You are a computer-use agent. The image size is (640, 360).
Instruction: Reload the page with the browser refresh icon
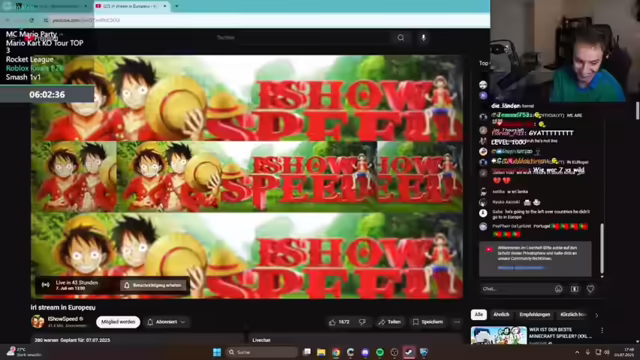pyautogui.click(x=31, y=20)
